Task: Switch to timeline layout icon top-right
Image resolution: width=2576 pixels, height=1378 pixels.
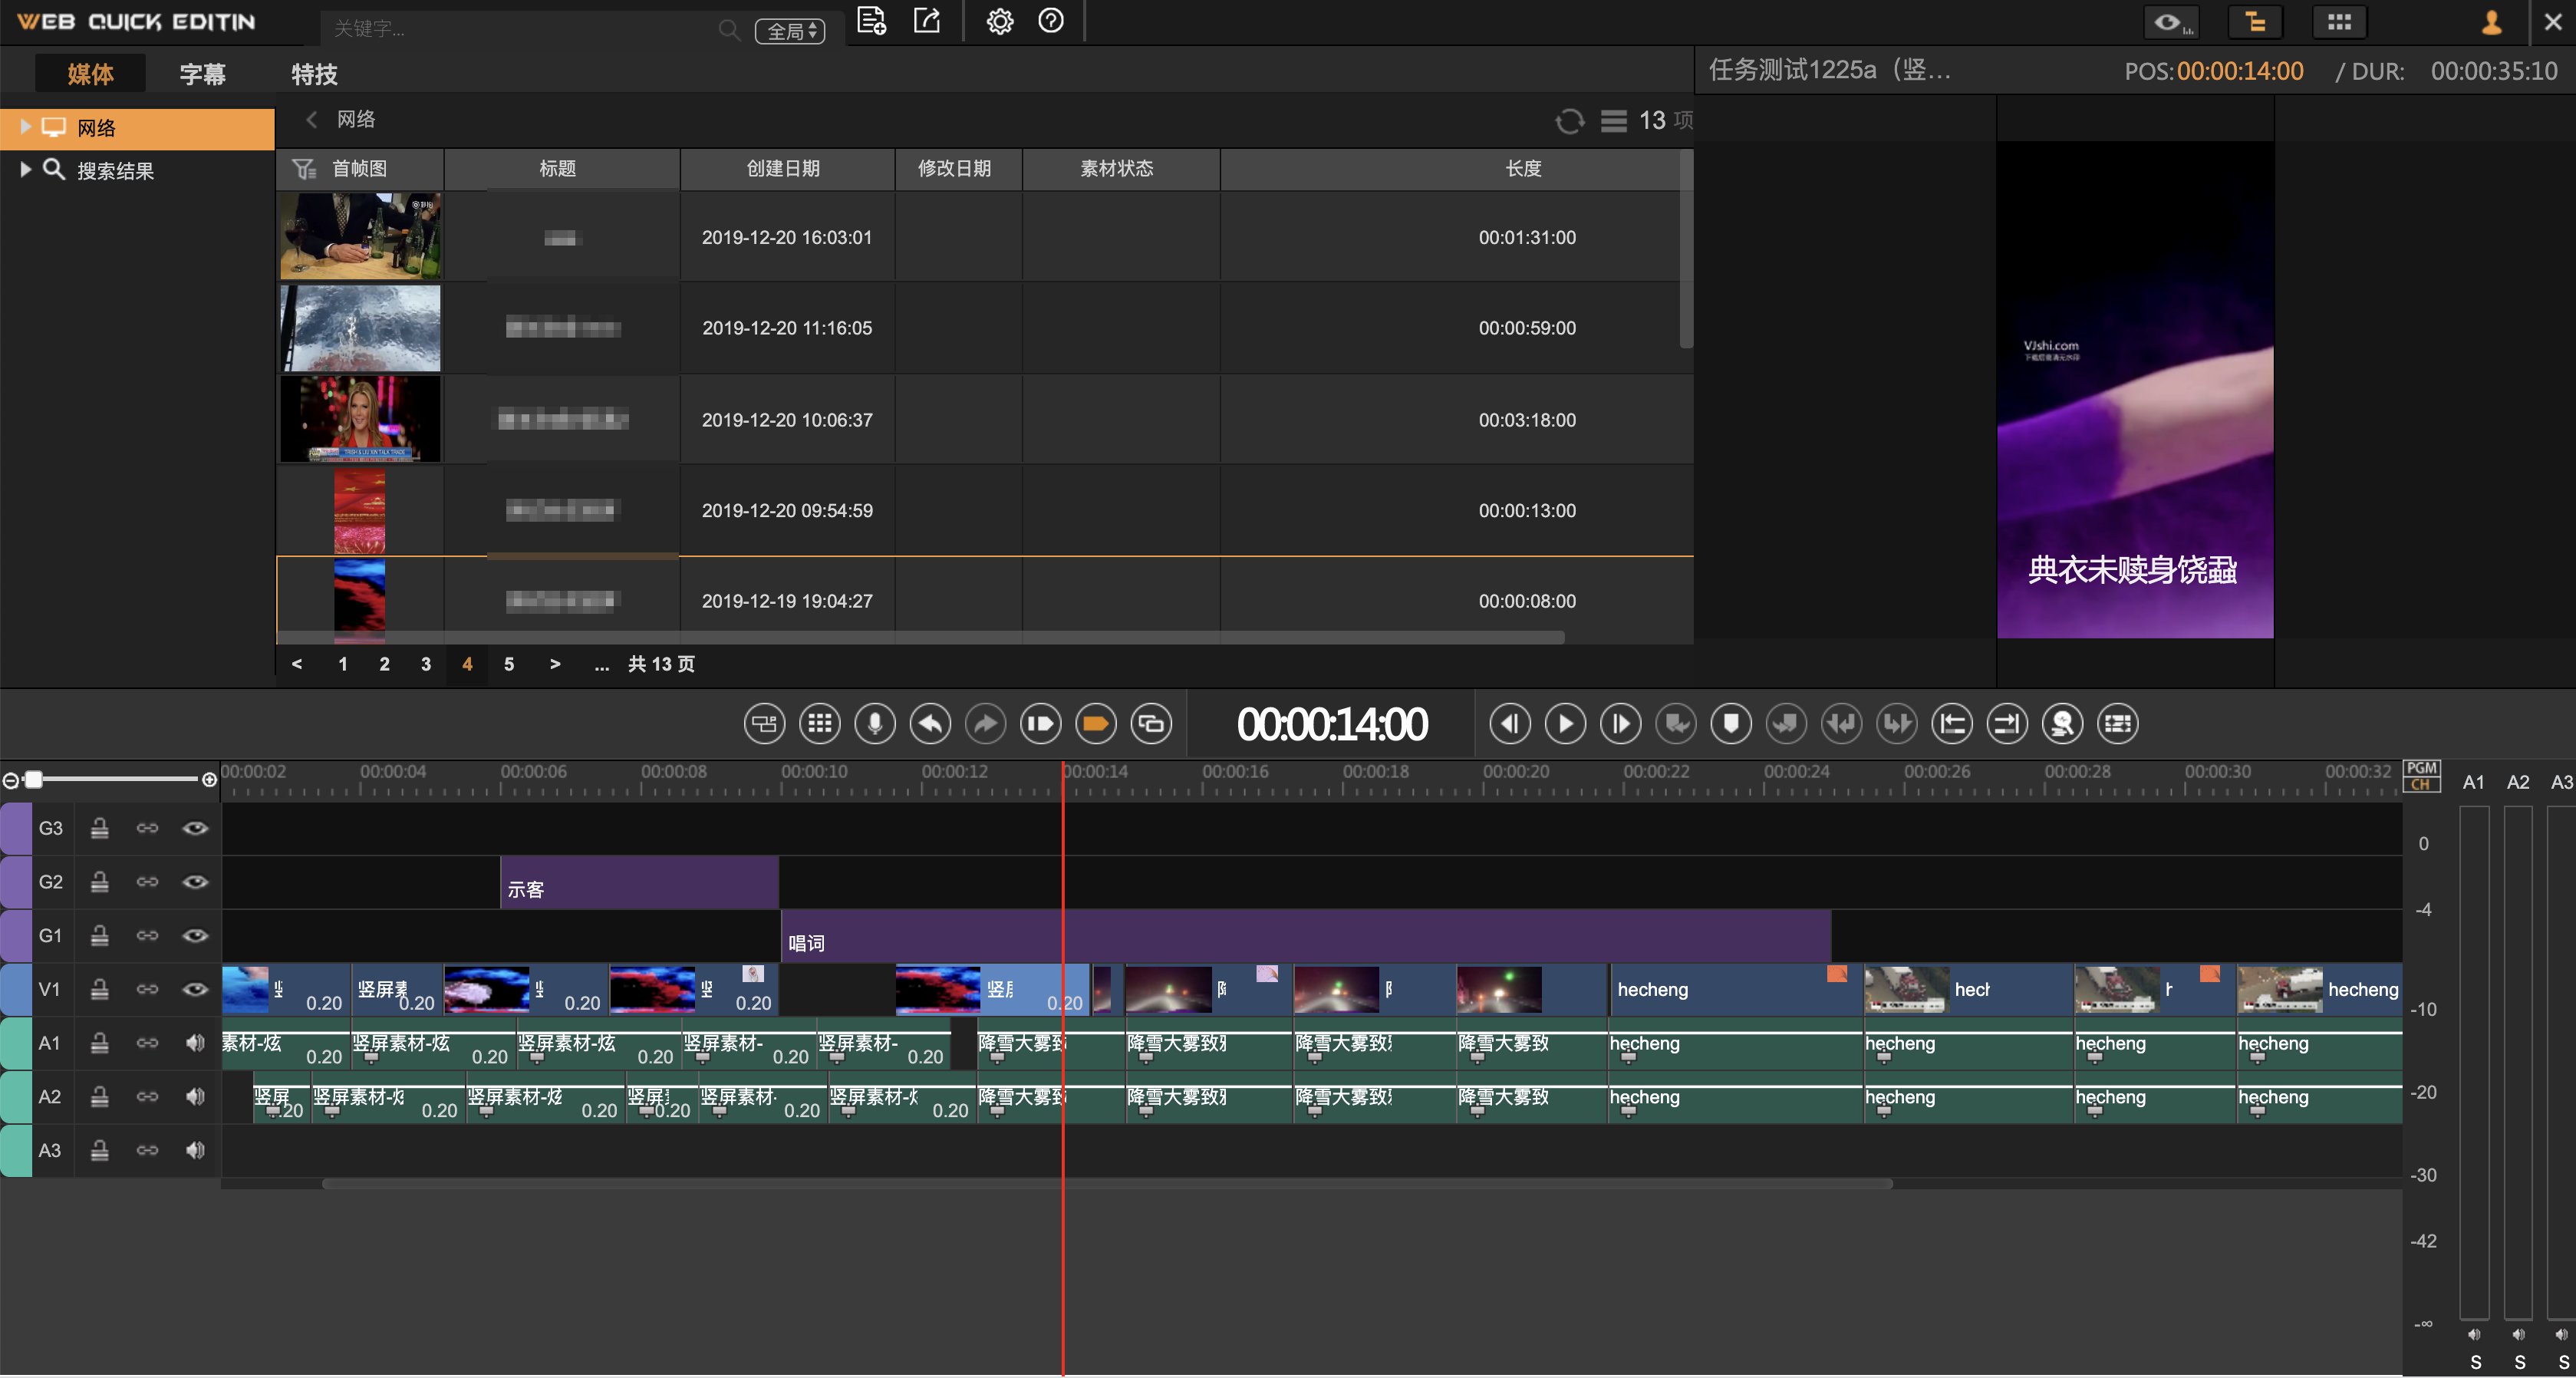Action: pyautogui.click(x=2255, y=22)
